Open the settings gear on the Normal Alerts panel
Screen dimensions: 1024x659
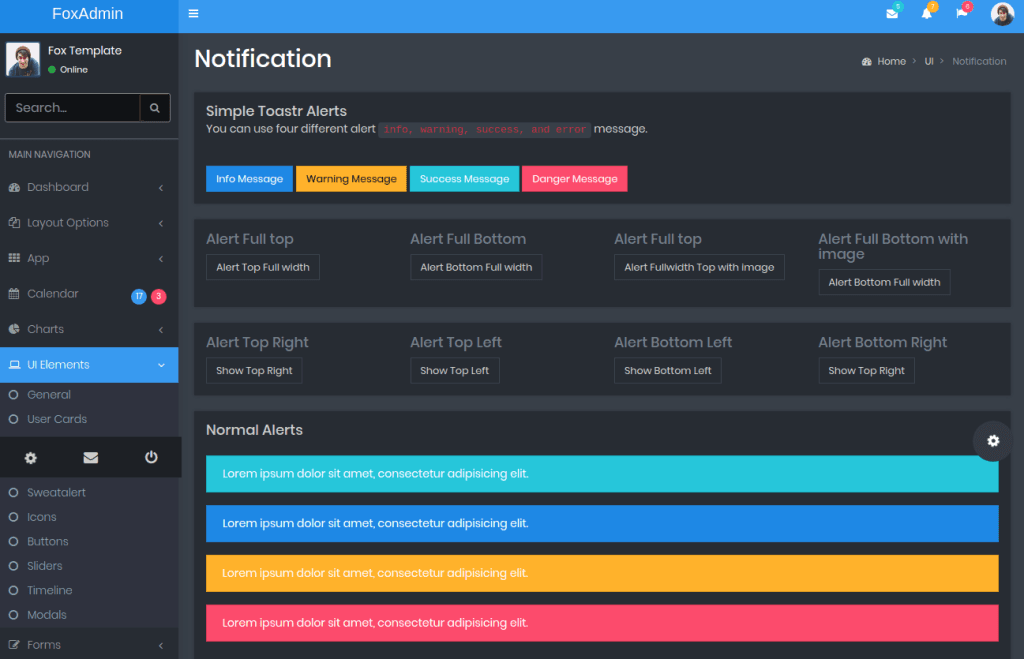click(992, 440)
